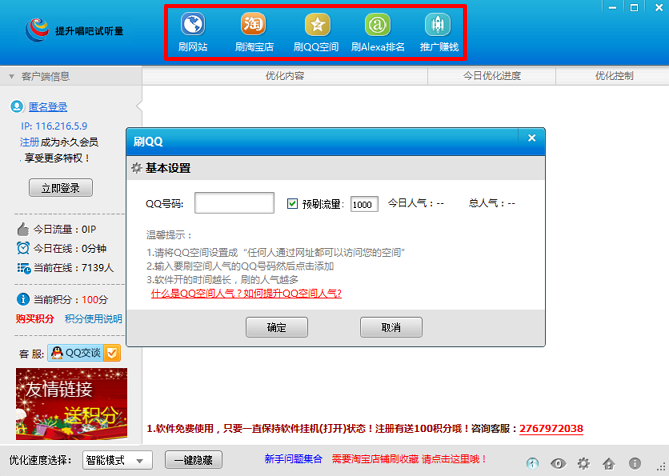Open the 匿名登录 link
The height and width of the screenshot is (476, 669).
48,107
